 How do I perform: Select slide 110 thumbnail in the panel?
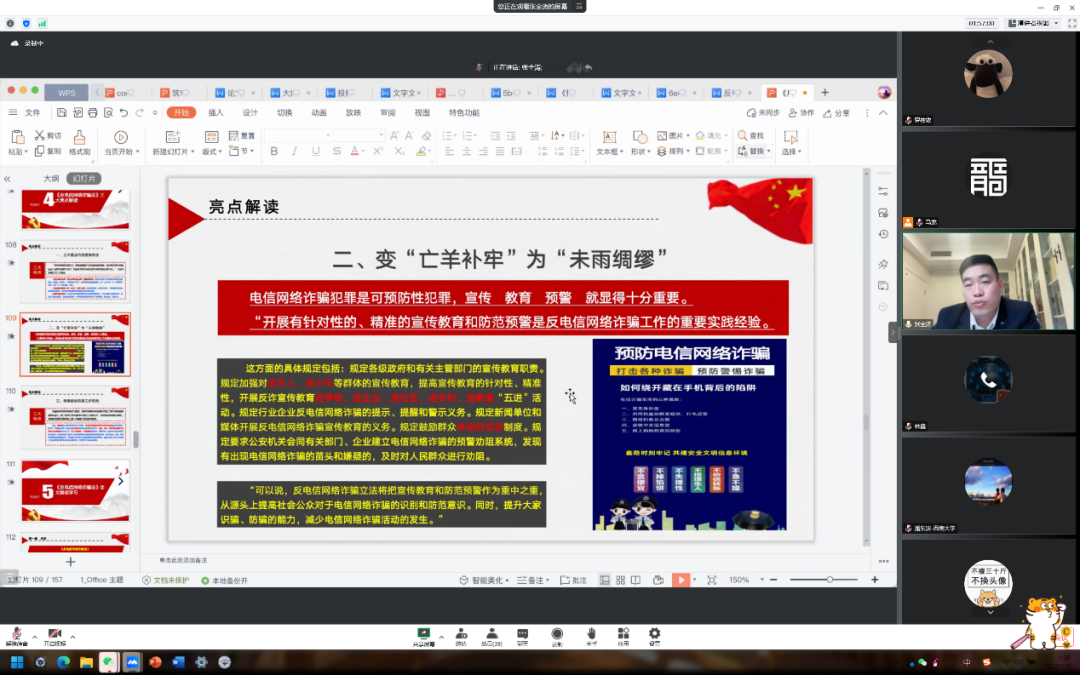click(76, 415)
